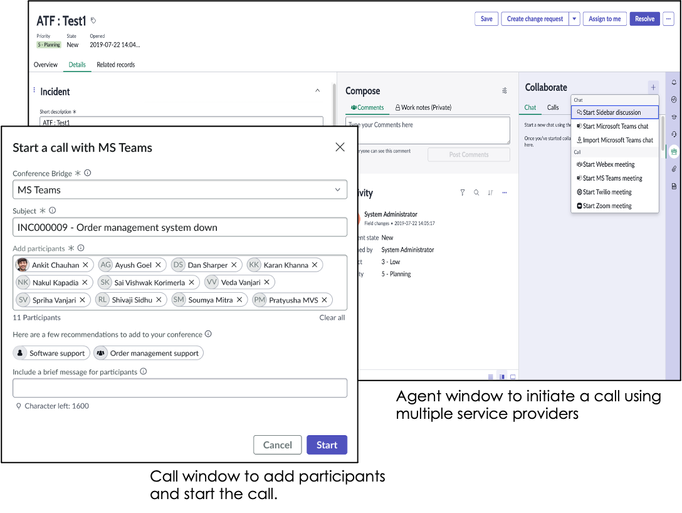The image size is (682, 513).
Task: Remove Ankit Chauhan from participants
Action: pos(86,265)
